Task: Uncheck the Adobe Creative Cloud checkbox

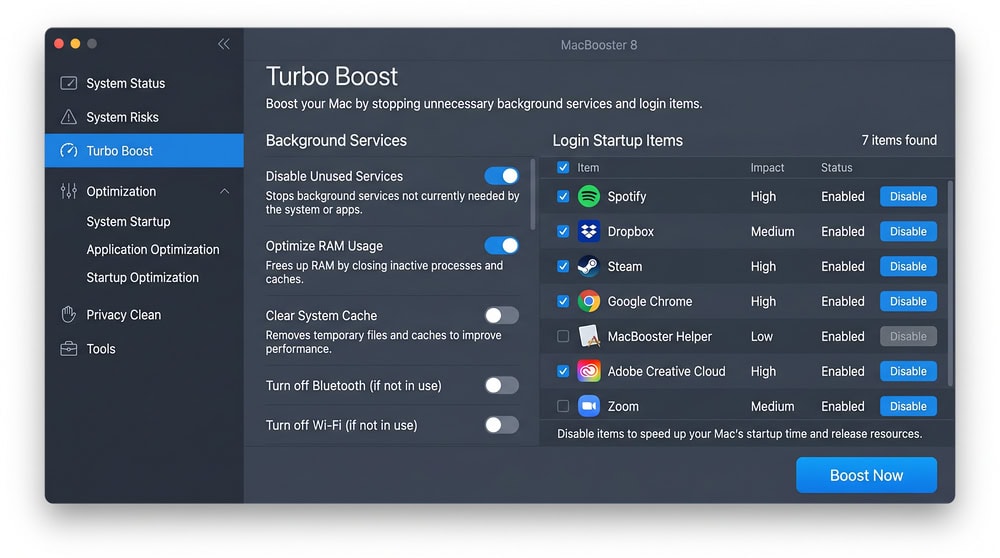Action: (x=562, y=371)
